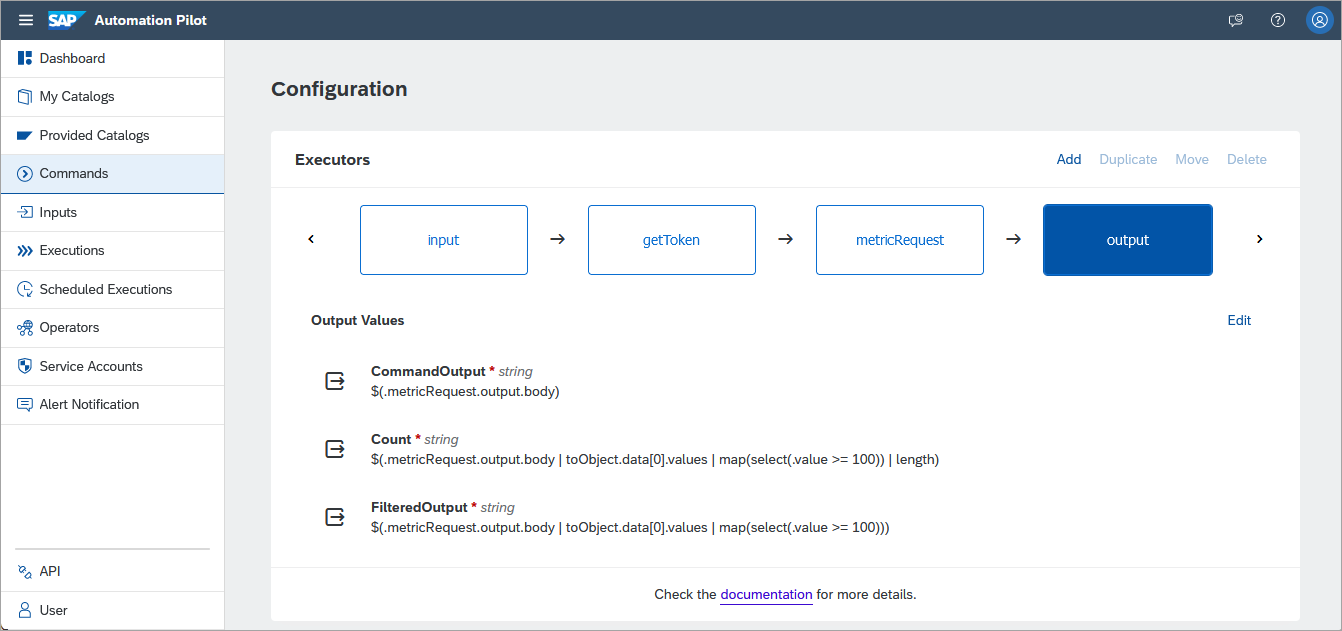Click the Executions chevrons icon
This screenshot has height=631, width=1342.
point(25,251)
